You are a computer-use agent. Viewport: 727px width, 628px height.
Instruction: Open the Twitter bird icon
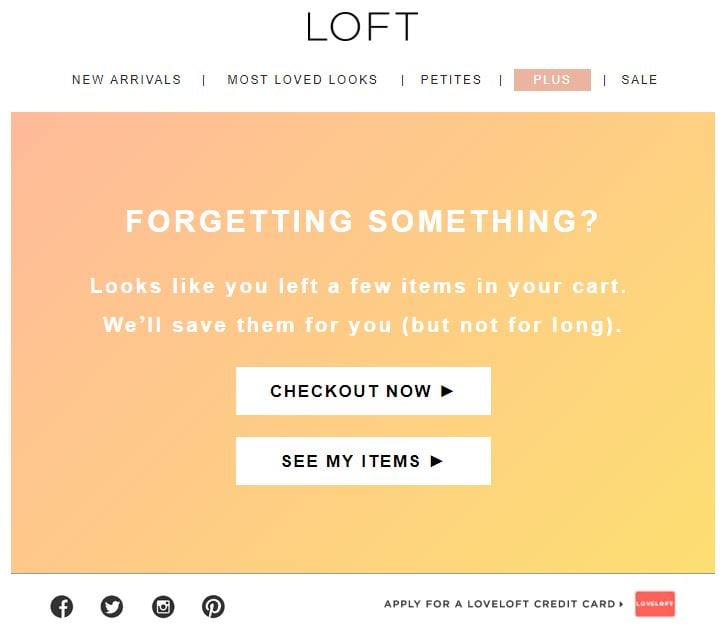[112, 606]
